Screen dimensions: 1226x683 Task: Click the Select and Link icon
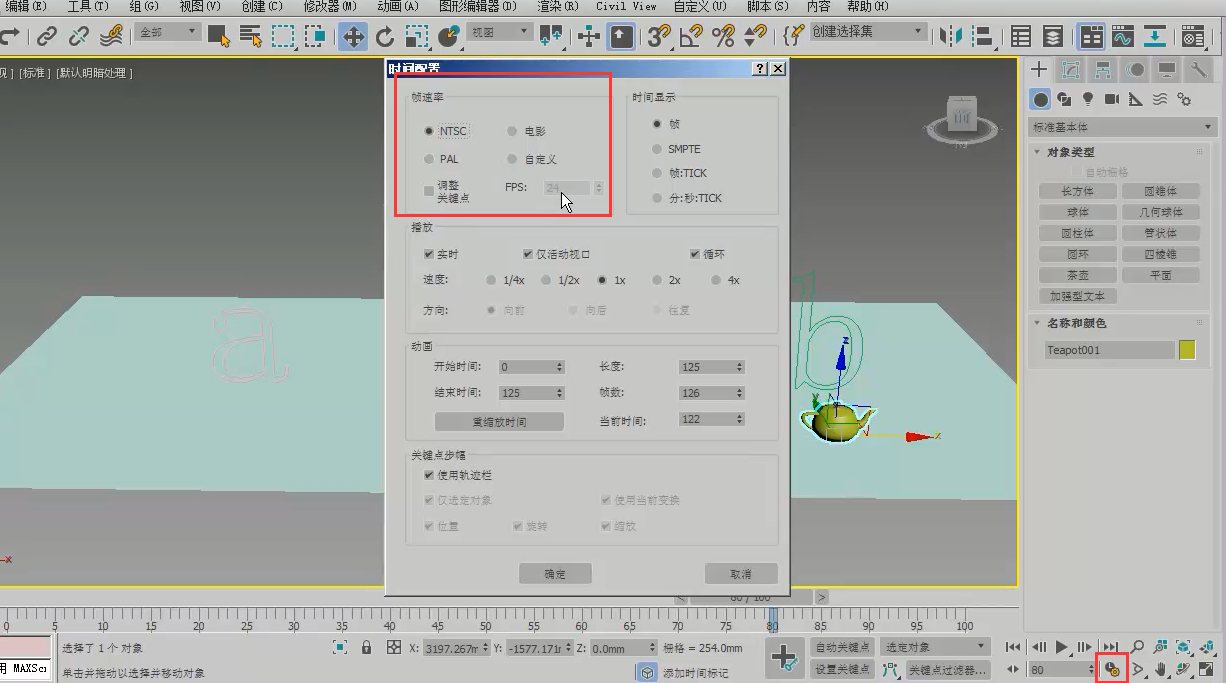pos(50,37)
